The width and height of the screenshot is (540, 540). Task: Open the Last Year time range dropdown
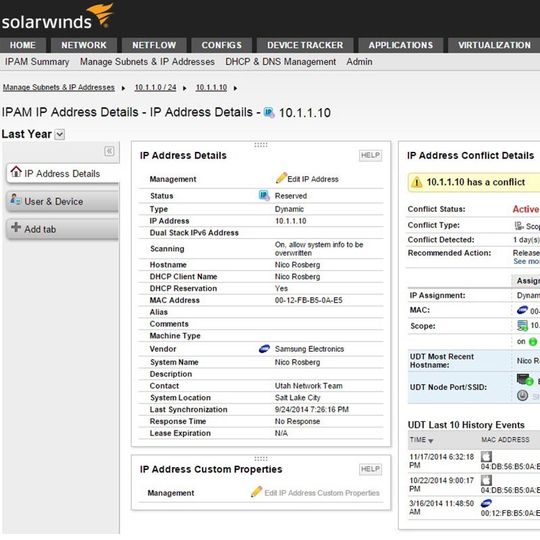[x=60, y=134]
